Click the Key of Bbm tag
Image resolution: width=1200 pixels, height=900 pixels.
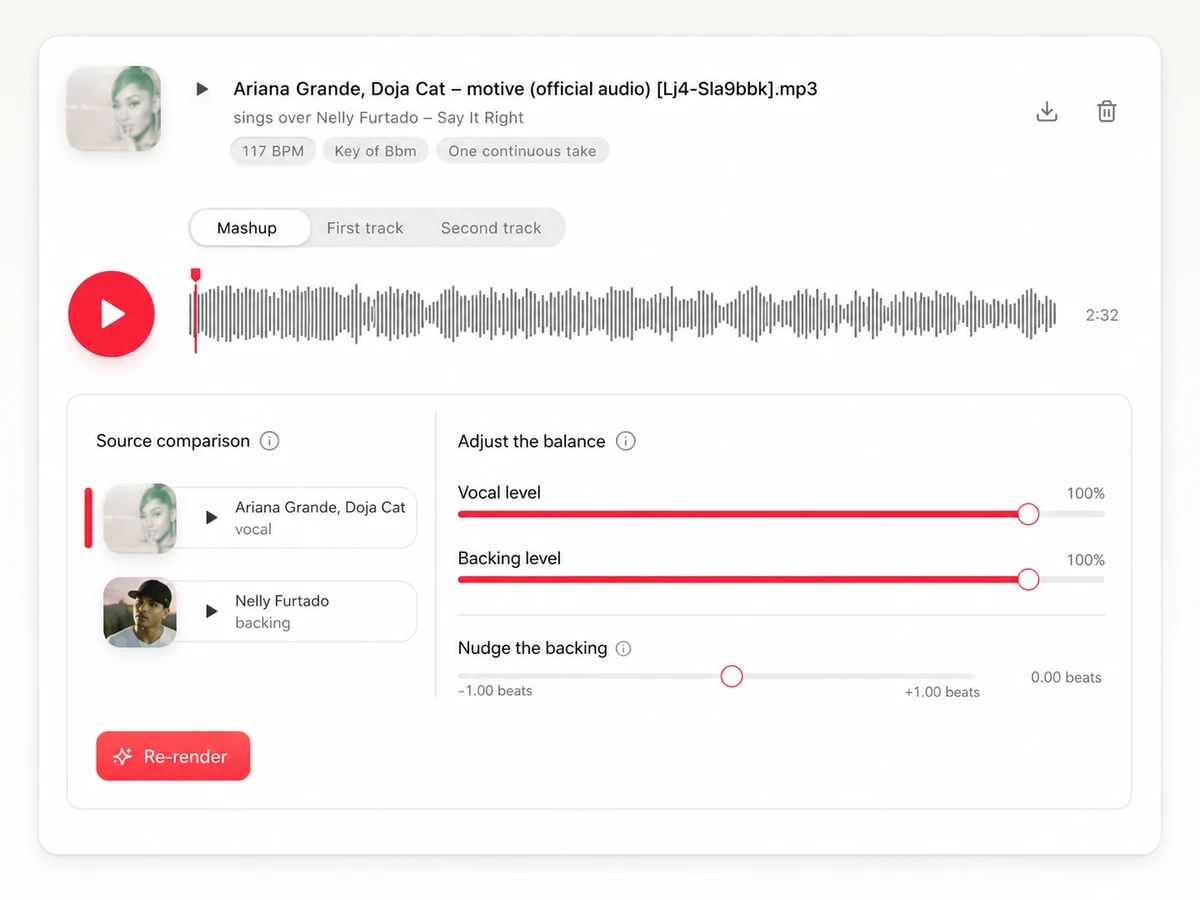click(x=375, y=151)
